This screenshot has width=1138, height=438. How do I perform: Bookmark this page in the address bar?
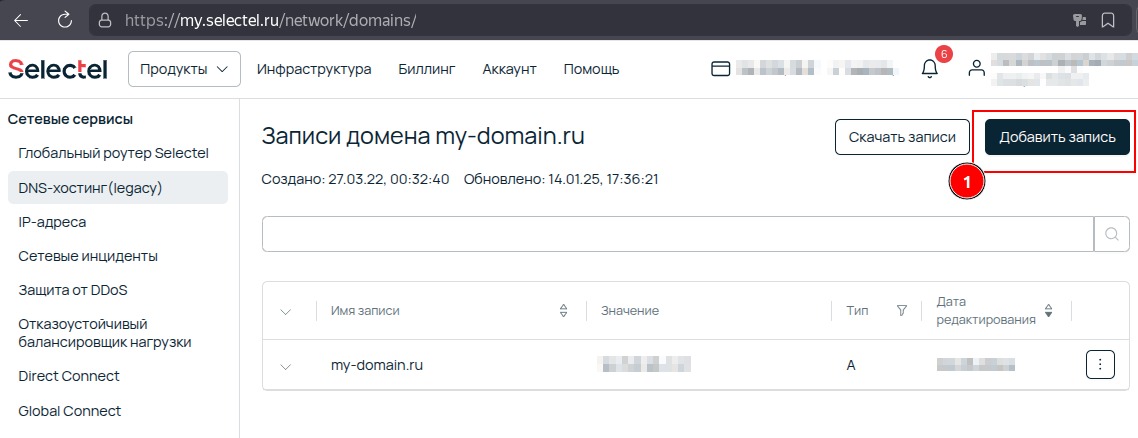pyautogui.click(x=1107, y=19)
